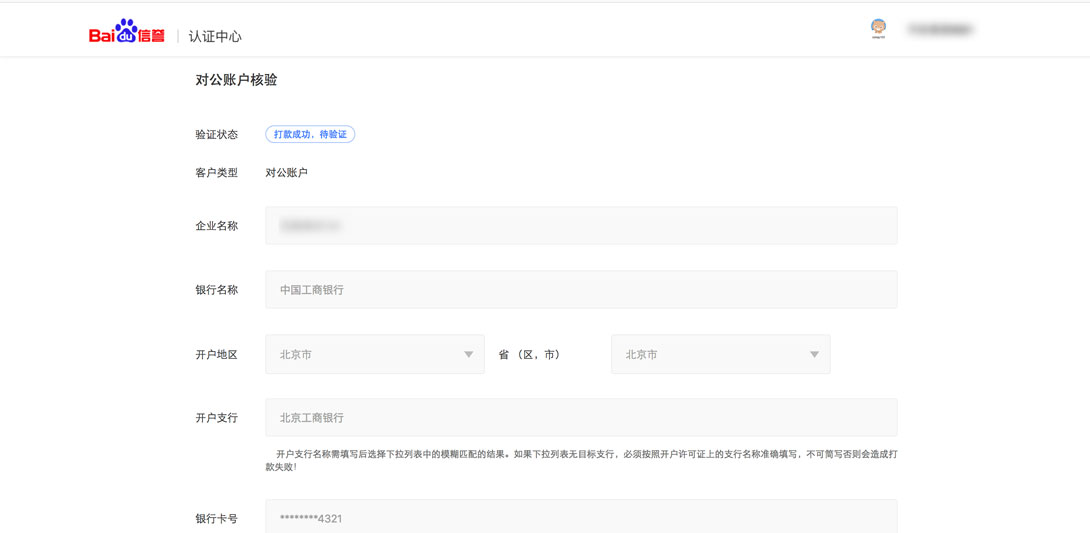Select the 银行卡号 field ending in 4321
The image size is (1090, 533).
tap(580, 517)
